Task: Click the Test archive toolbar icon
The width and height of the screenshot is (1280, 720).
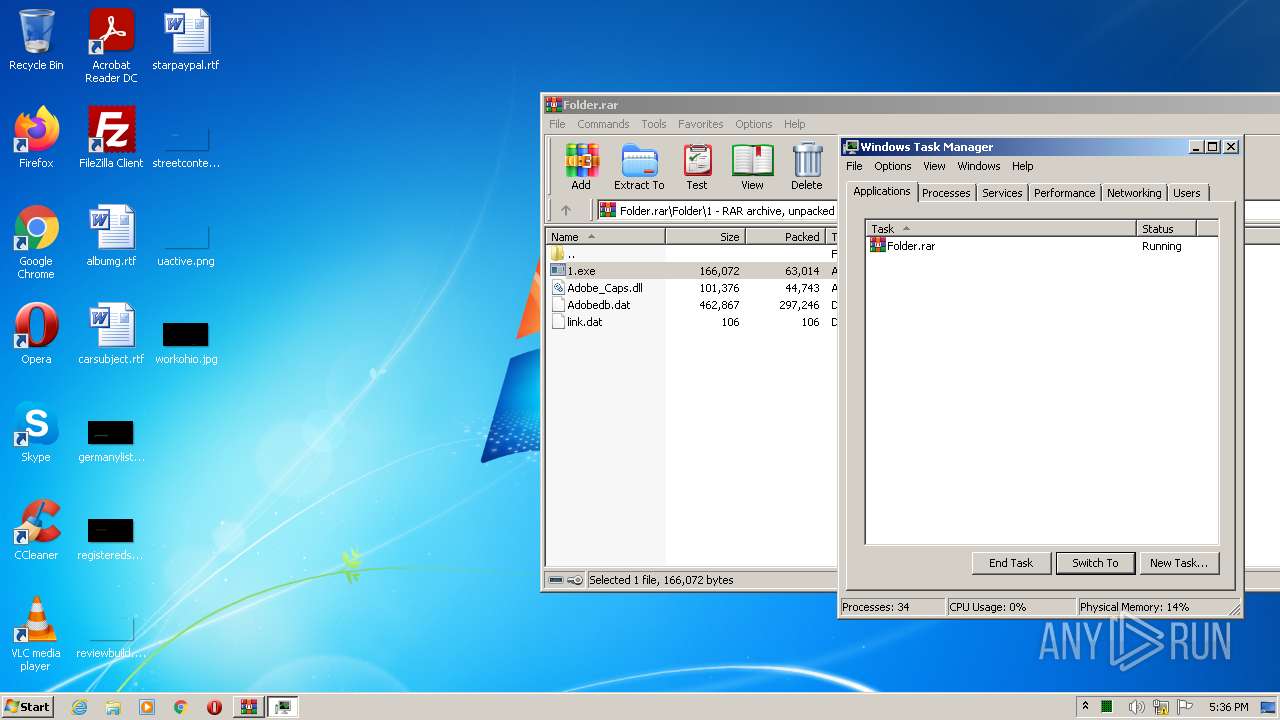Action: (x=697, y=166)
